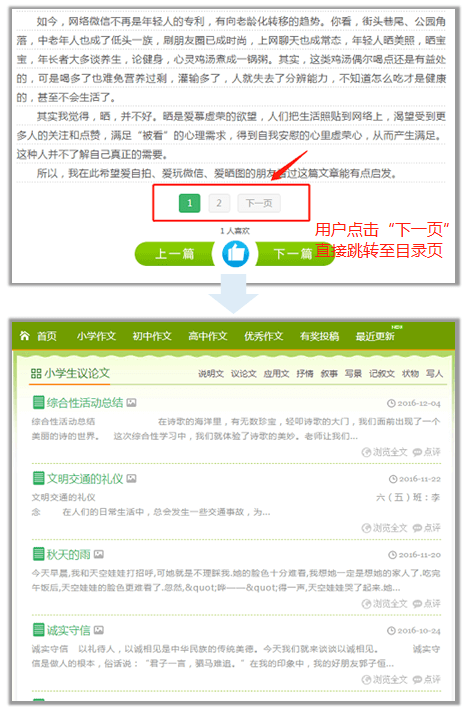Click the blue thumbs-up like icon
The image size is (475, 710).
click(235, 254)
